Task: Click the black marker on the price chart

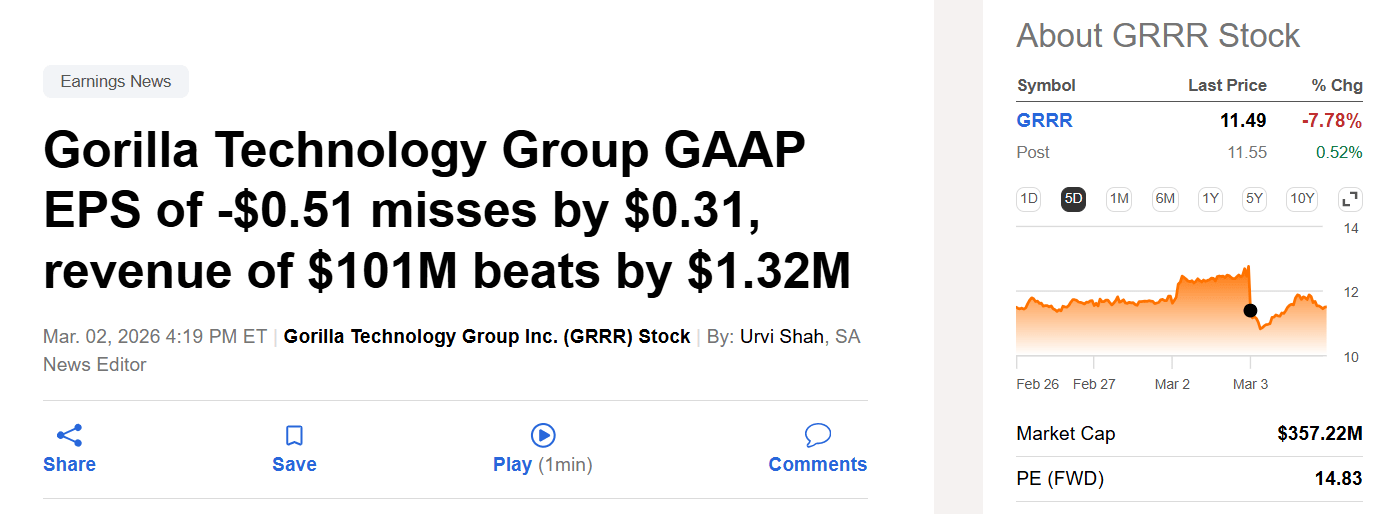Action: coord(1250,310)
